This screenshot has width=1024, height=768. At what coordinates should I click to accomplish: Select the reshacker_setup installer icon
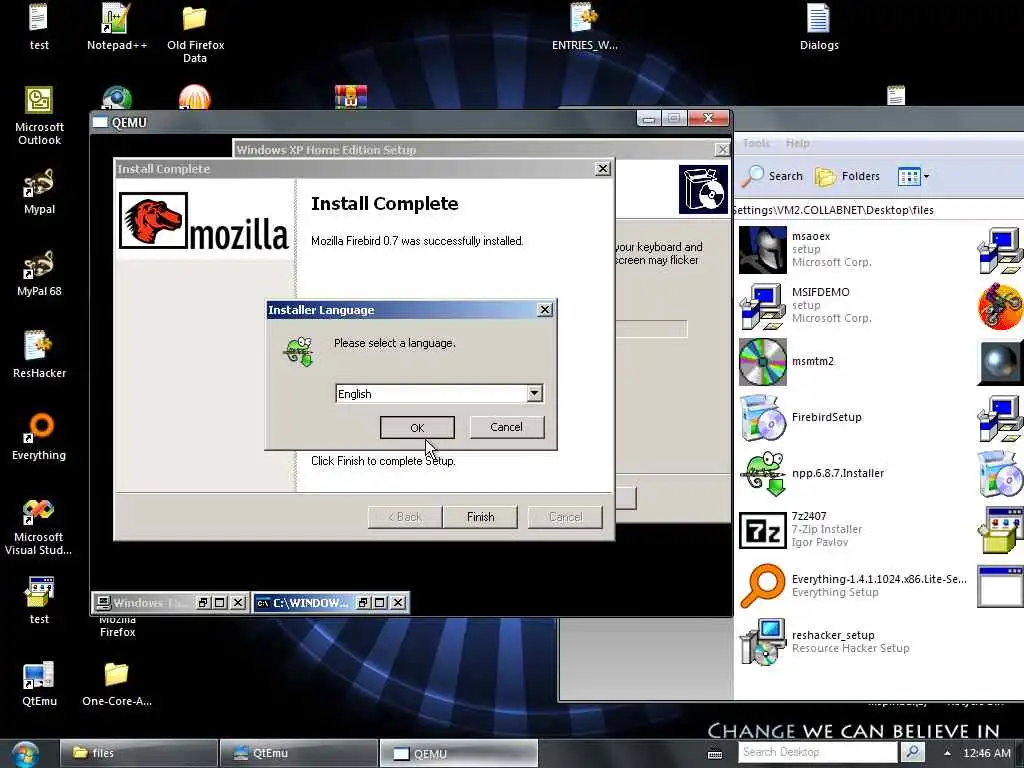coord(762,642)
